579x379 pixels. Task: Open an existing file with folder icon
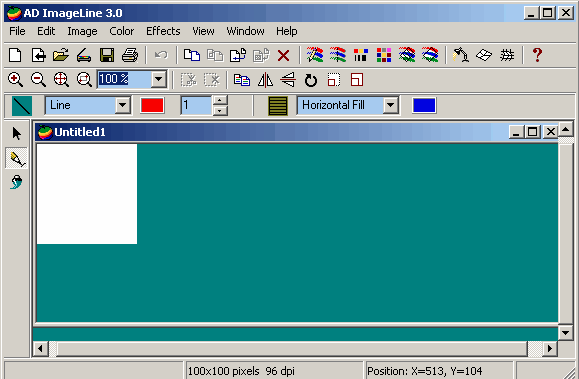point(61,55)
